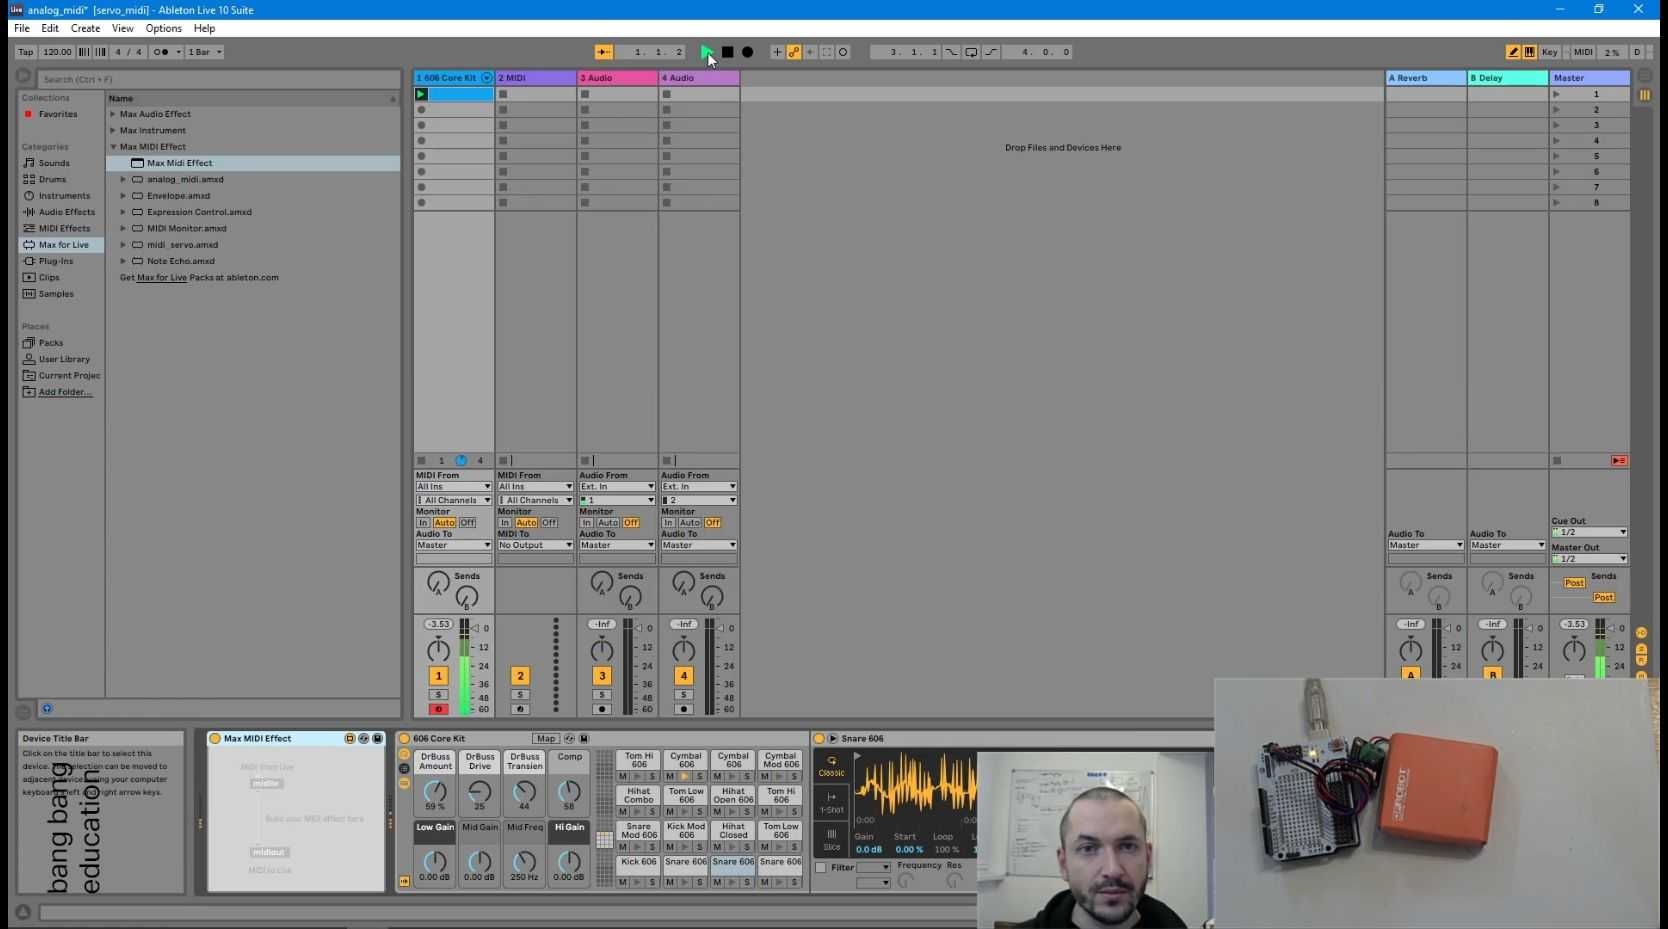Expand the Max Instrument folder

pyautogui.click(x=113, y=130)
